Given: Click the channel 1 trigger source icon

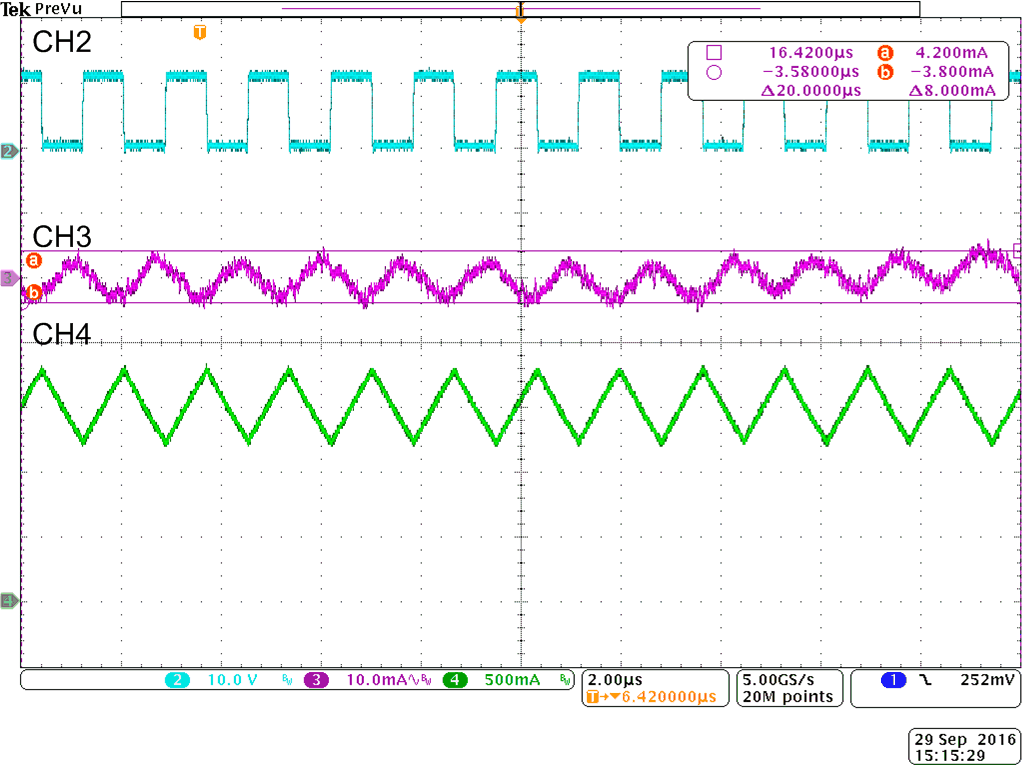Looking at the screenshot, I should coord(892,678).
